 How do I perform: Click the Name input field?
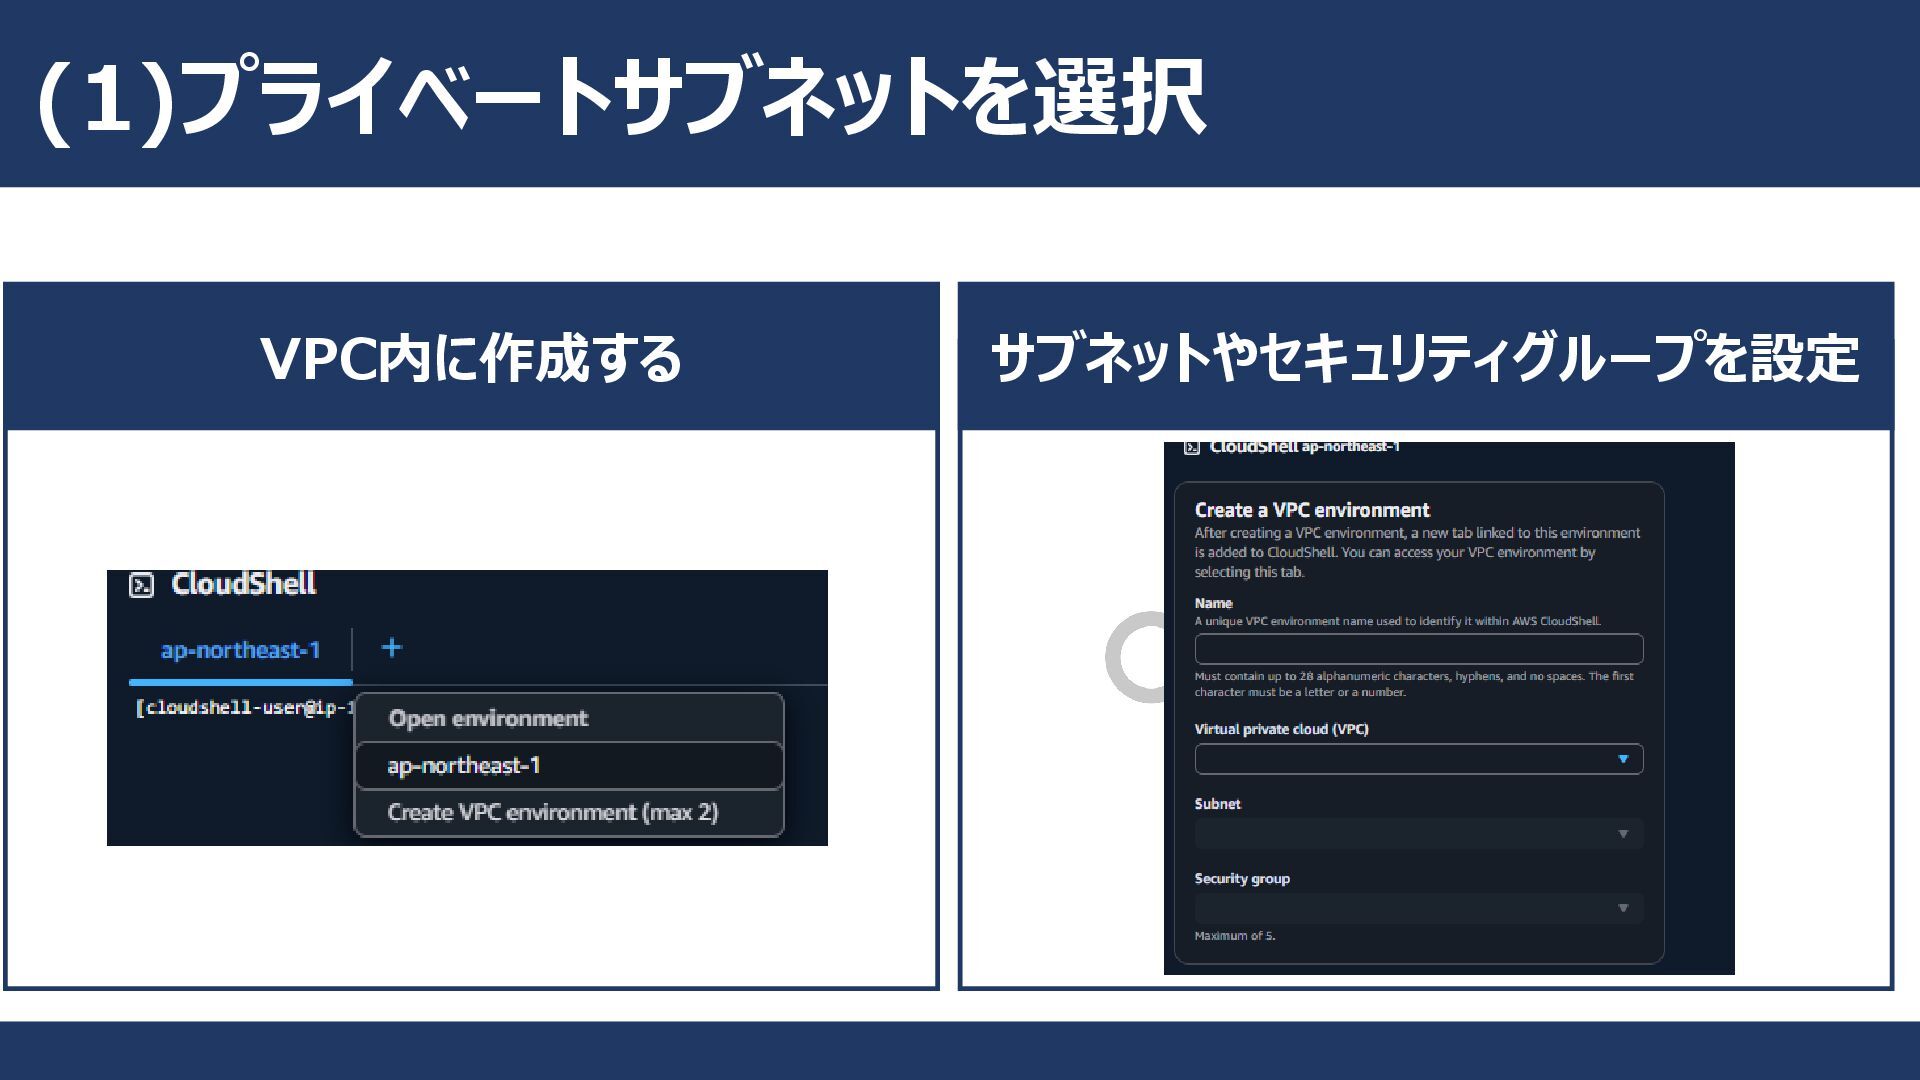point(1418,649)
